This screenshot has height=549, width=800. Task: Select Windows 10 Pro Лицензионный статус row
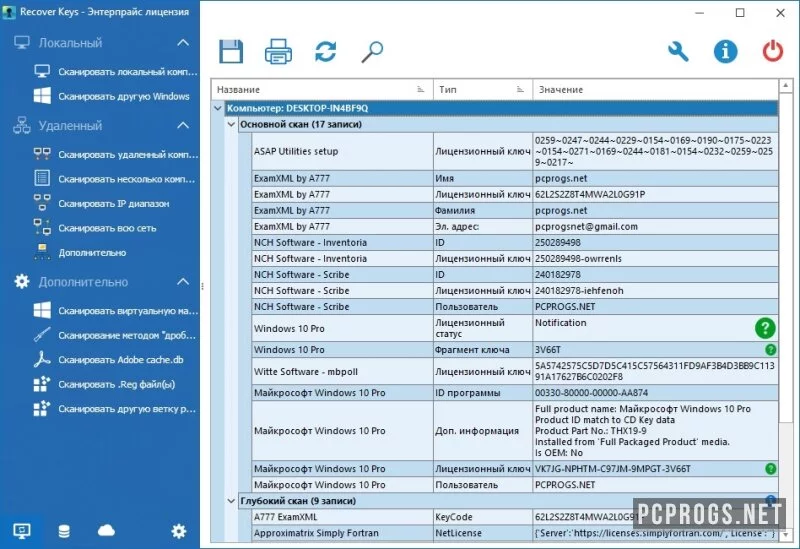(515, 328)
